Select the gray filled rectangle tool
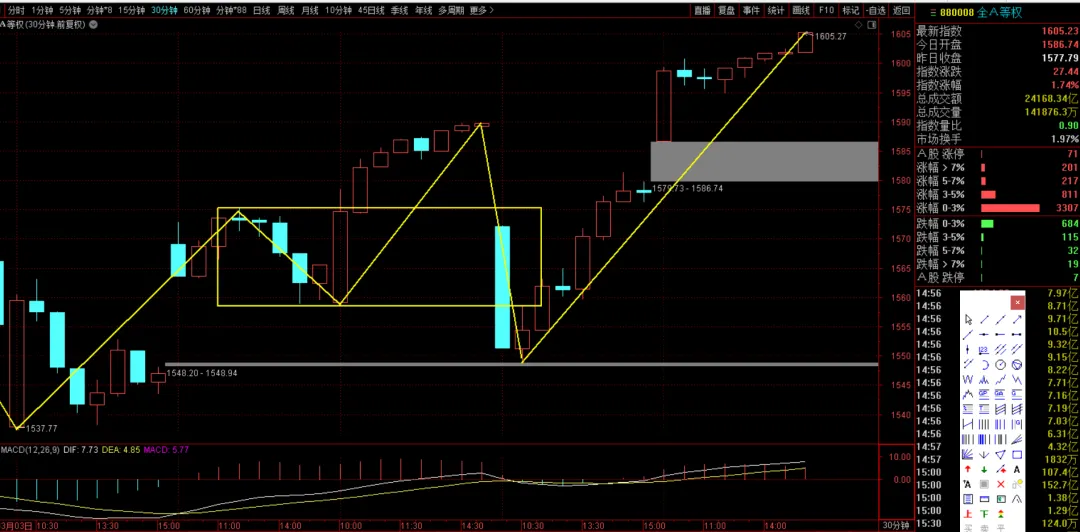The height and width of the screenshot is (532, 1080). [984, 484]
